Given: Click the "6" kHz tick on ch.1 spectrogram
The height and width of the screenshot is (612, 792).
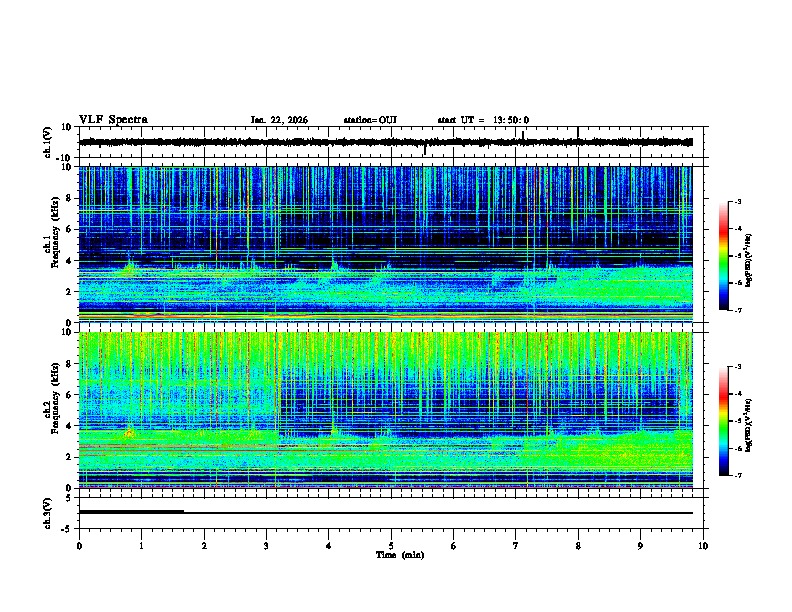Looking at the screenshot, I should [x=70, y=229].
